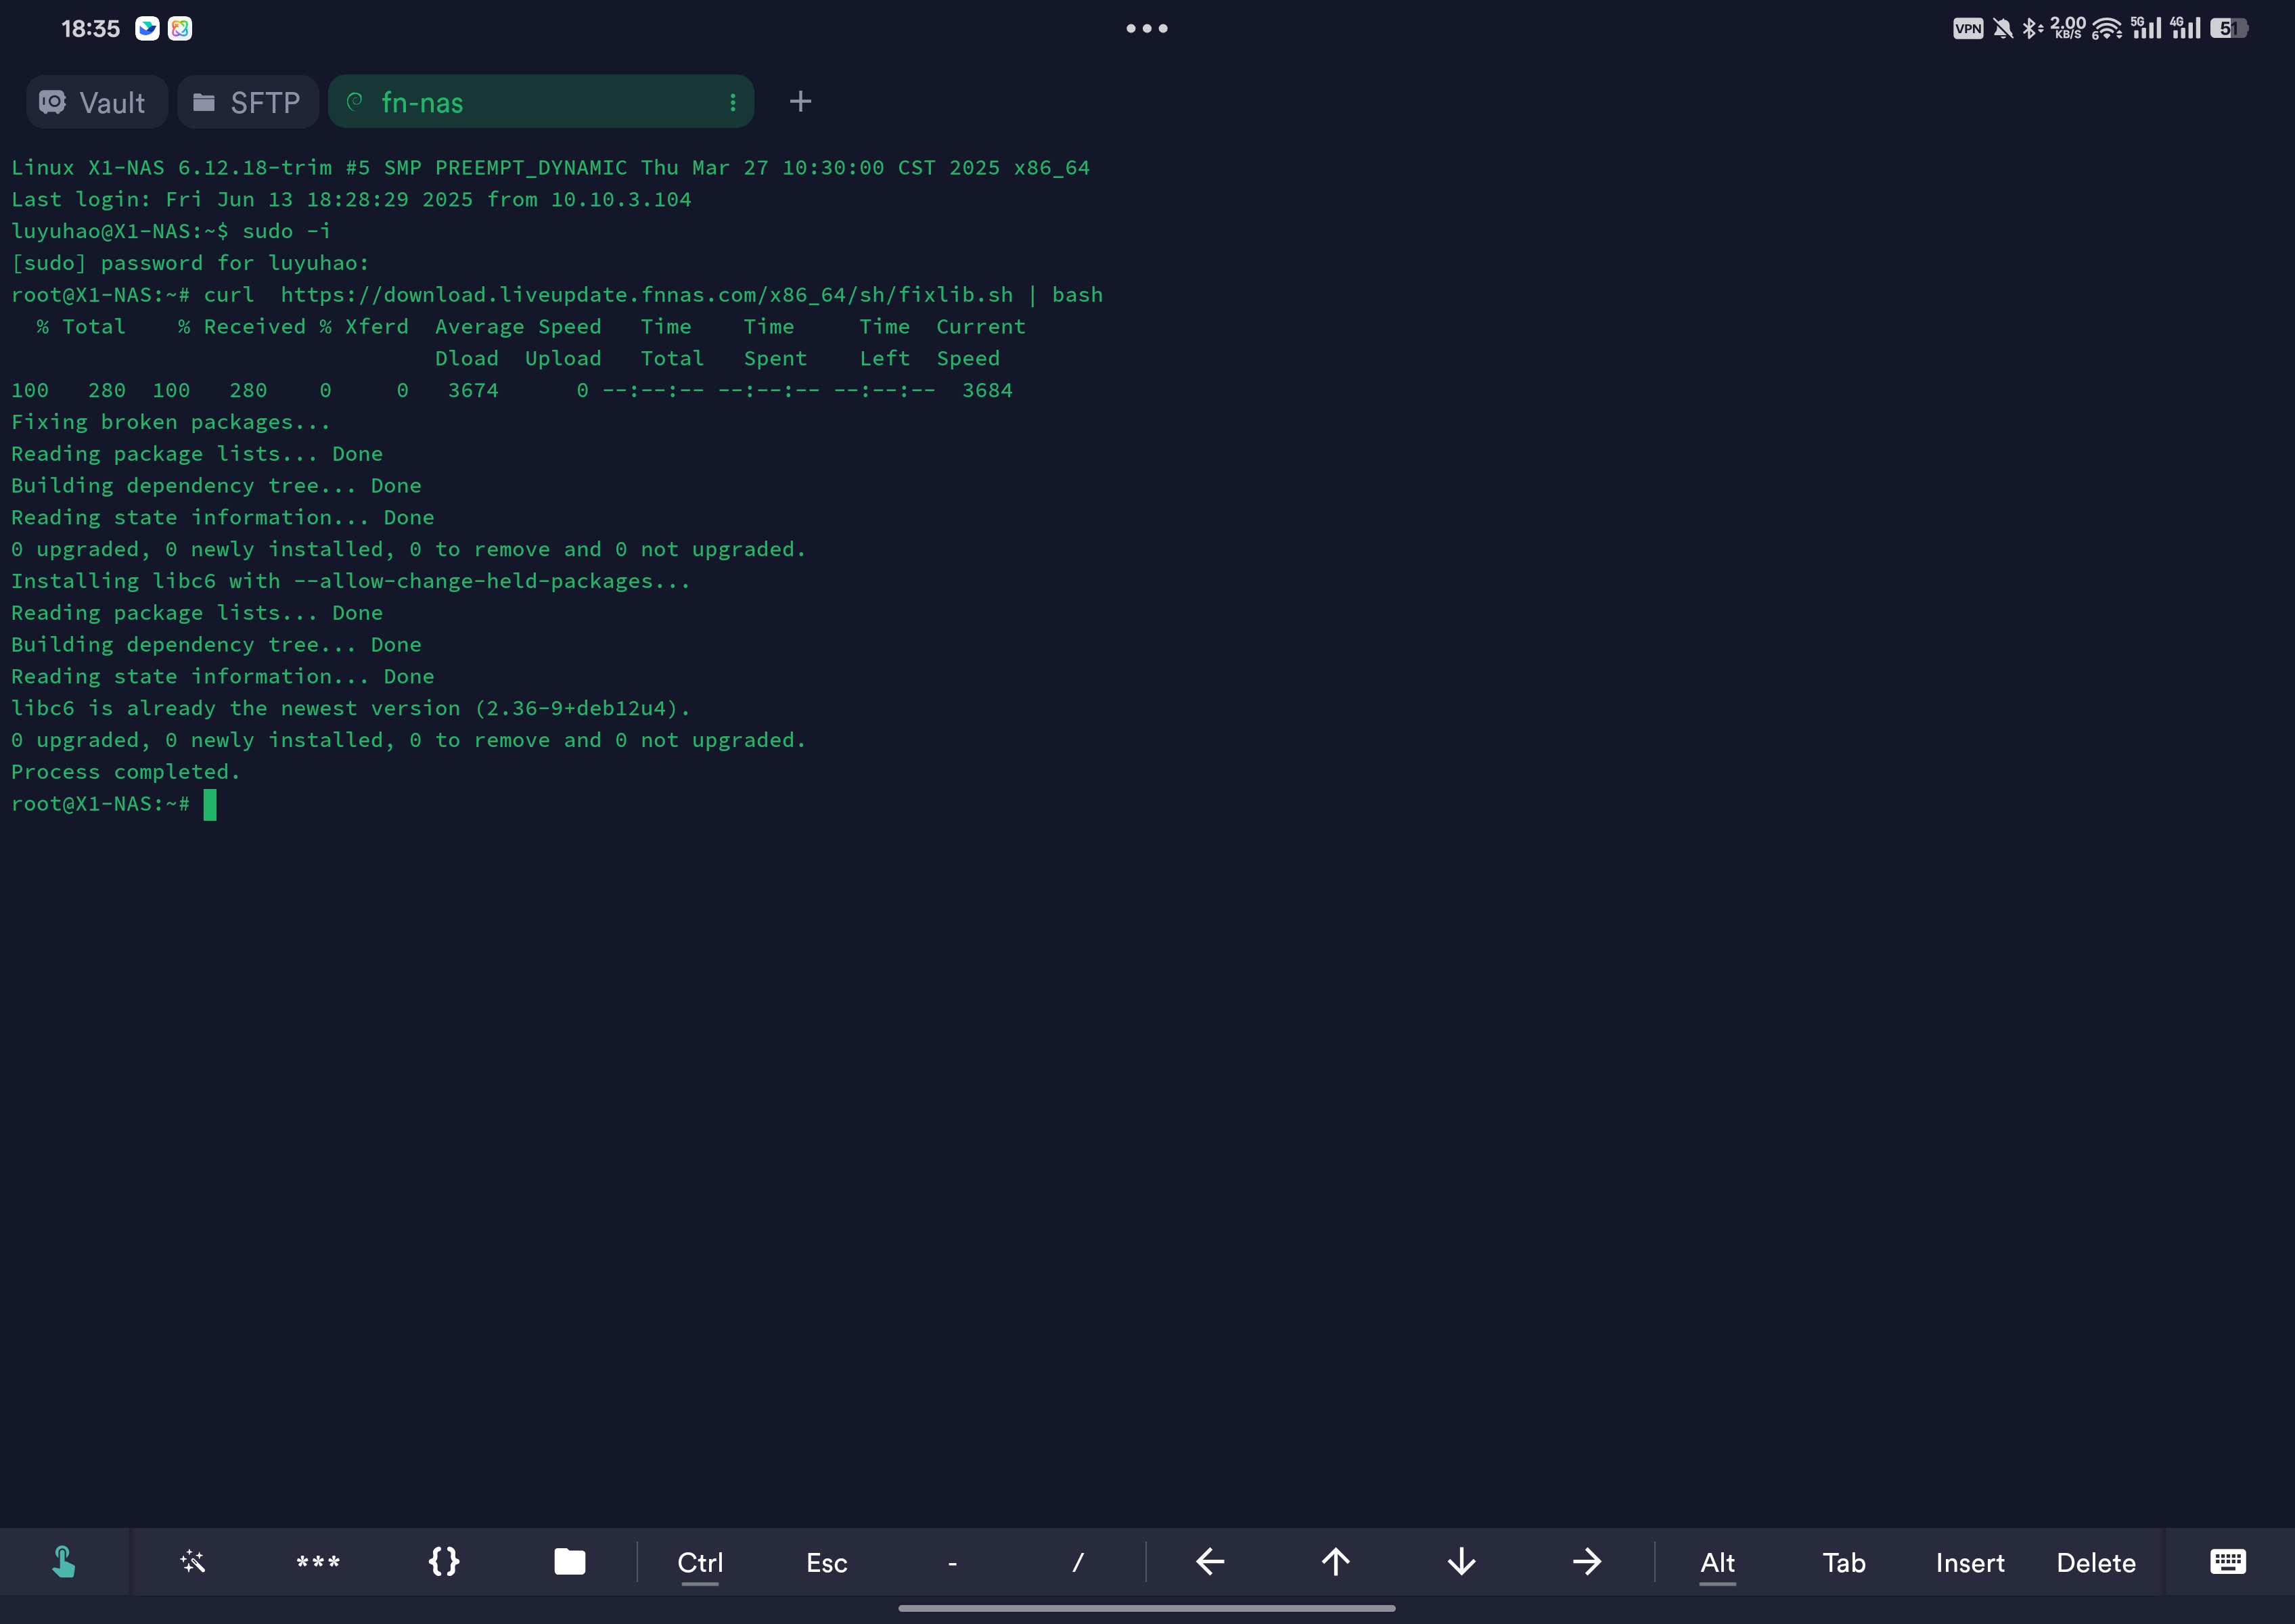Screen dimensions: 2295x1624
Task: Tap the left arrow key
Action: [1211, 1562]
